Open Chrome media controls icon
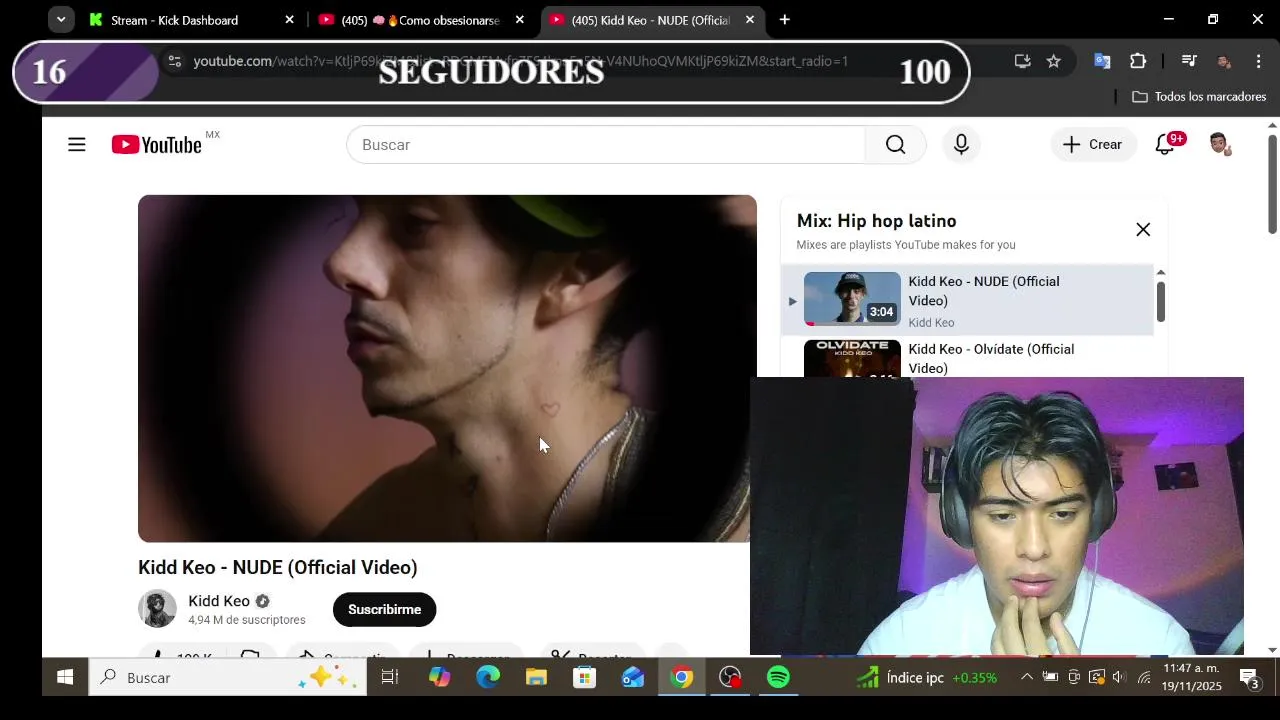Viewport: 1280px width, 720px height. pos(1189,61)
